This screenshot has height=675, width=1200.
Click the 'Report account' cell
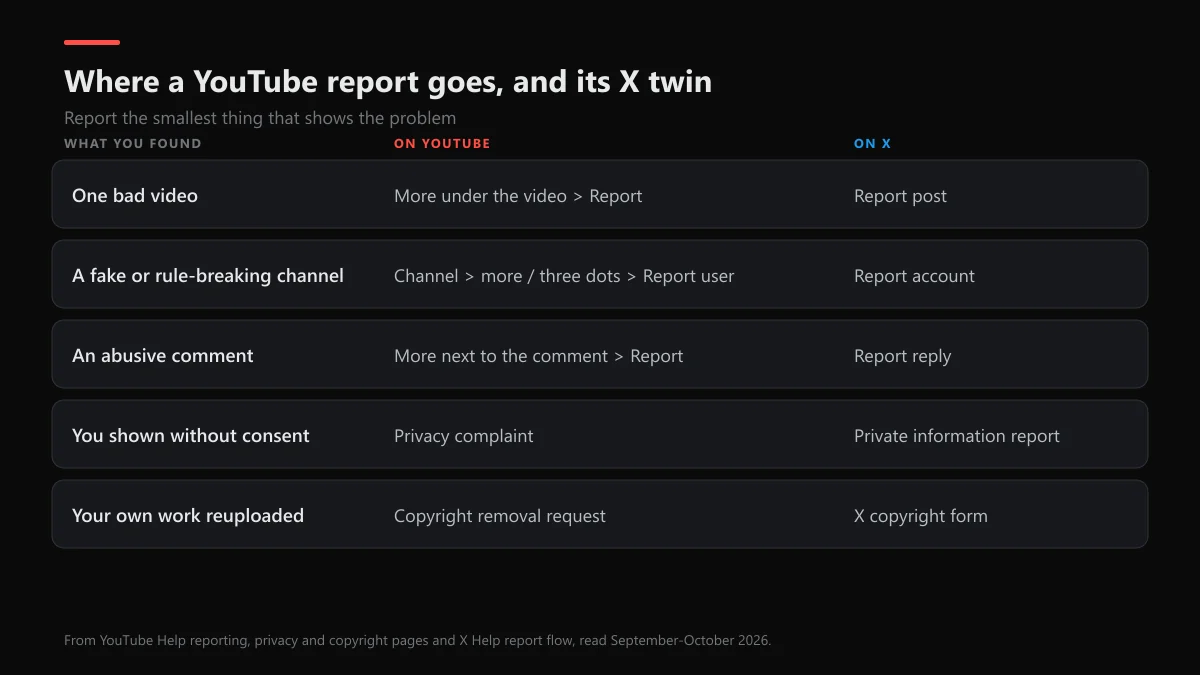point(914,276)
